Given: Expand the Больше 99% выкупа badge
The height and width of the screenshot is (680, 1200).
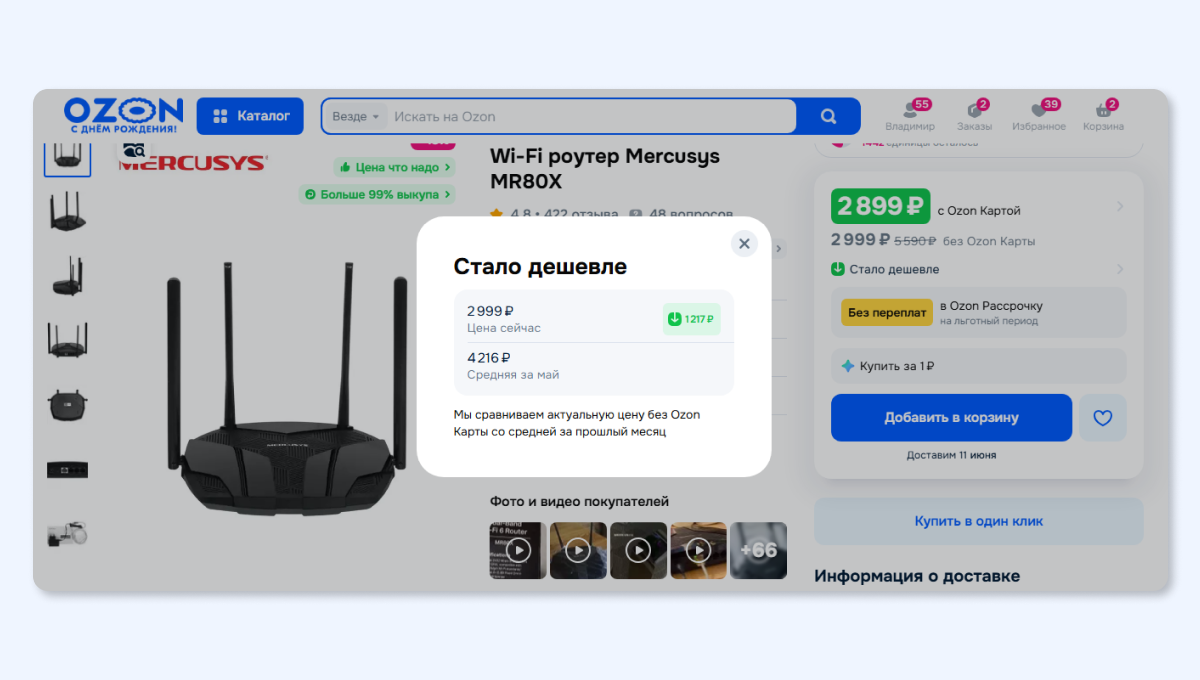Looking at the screenshot, I should coord(378,194).
